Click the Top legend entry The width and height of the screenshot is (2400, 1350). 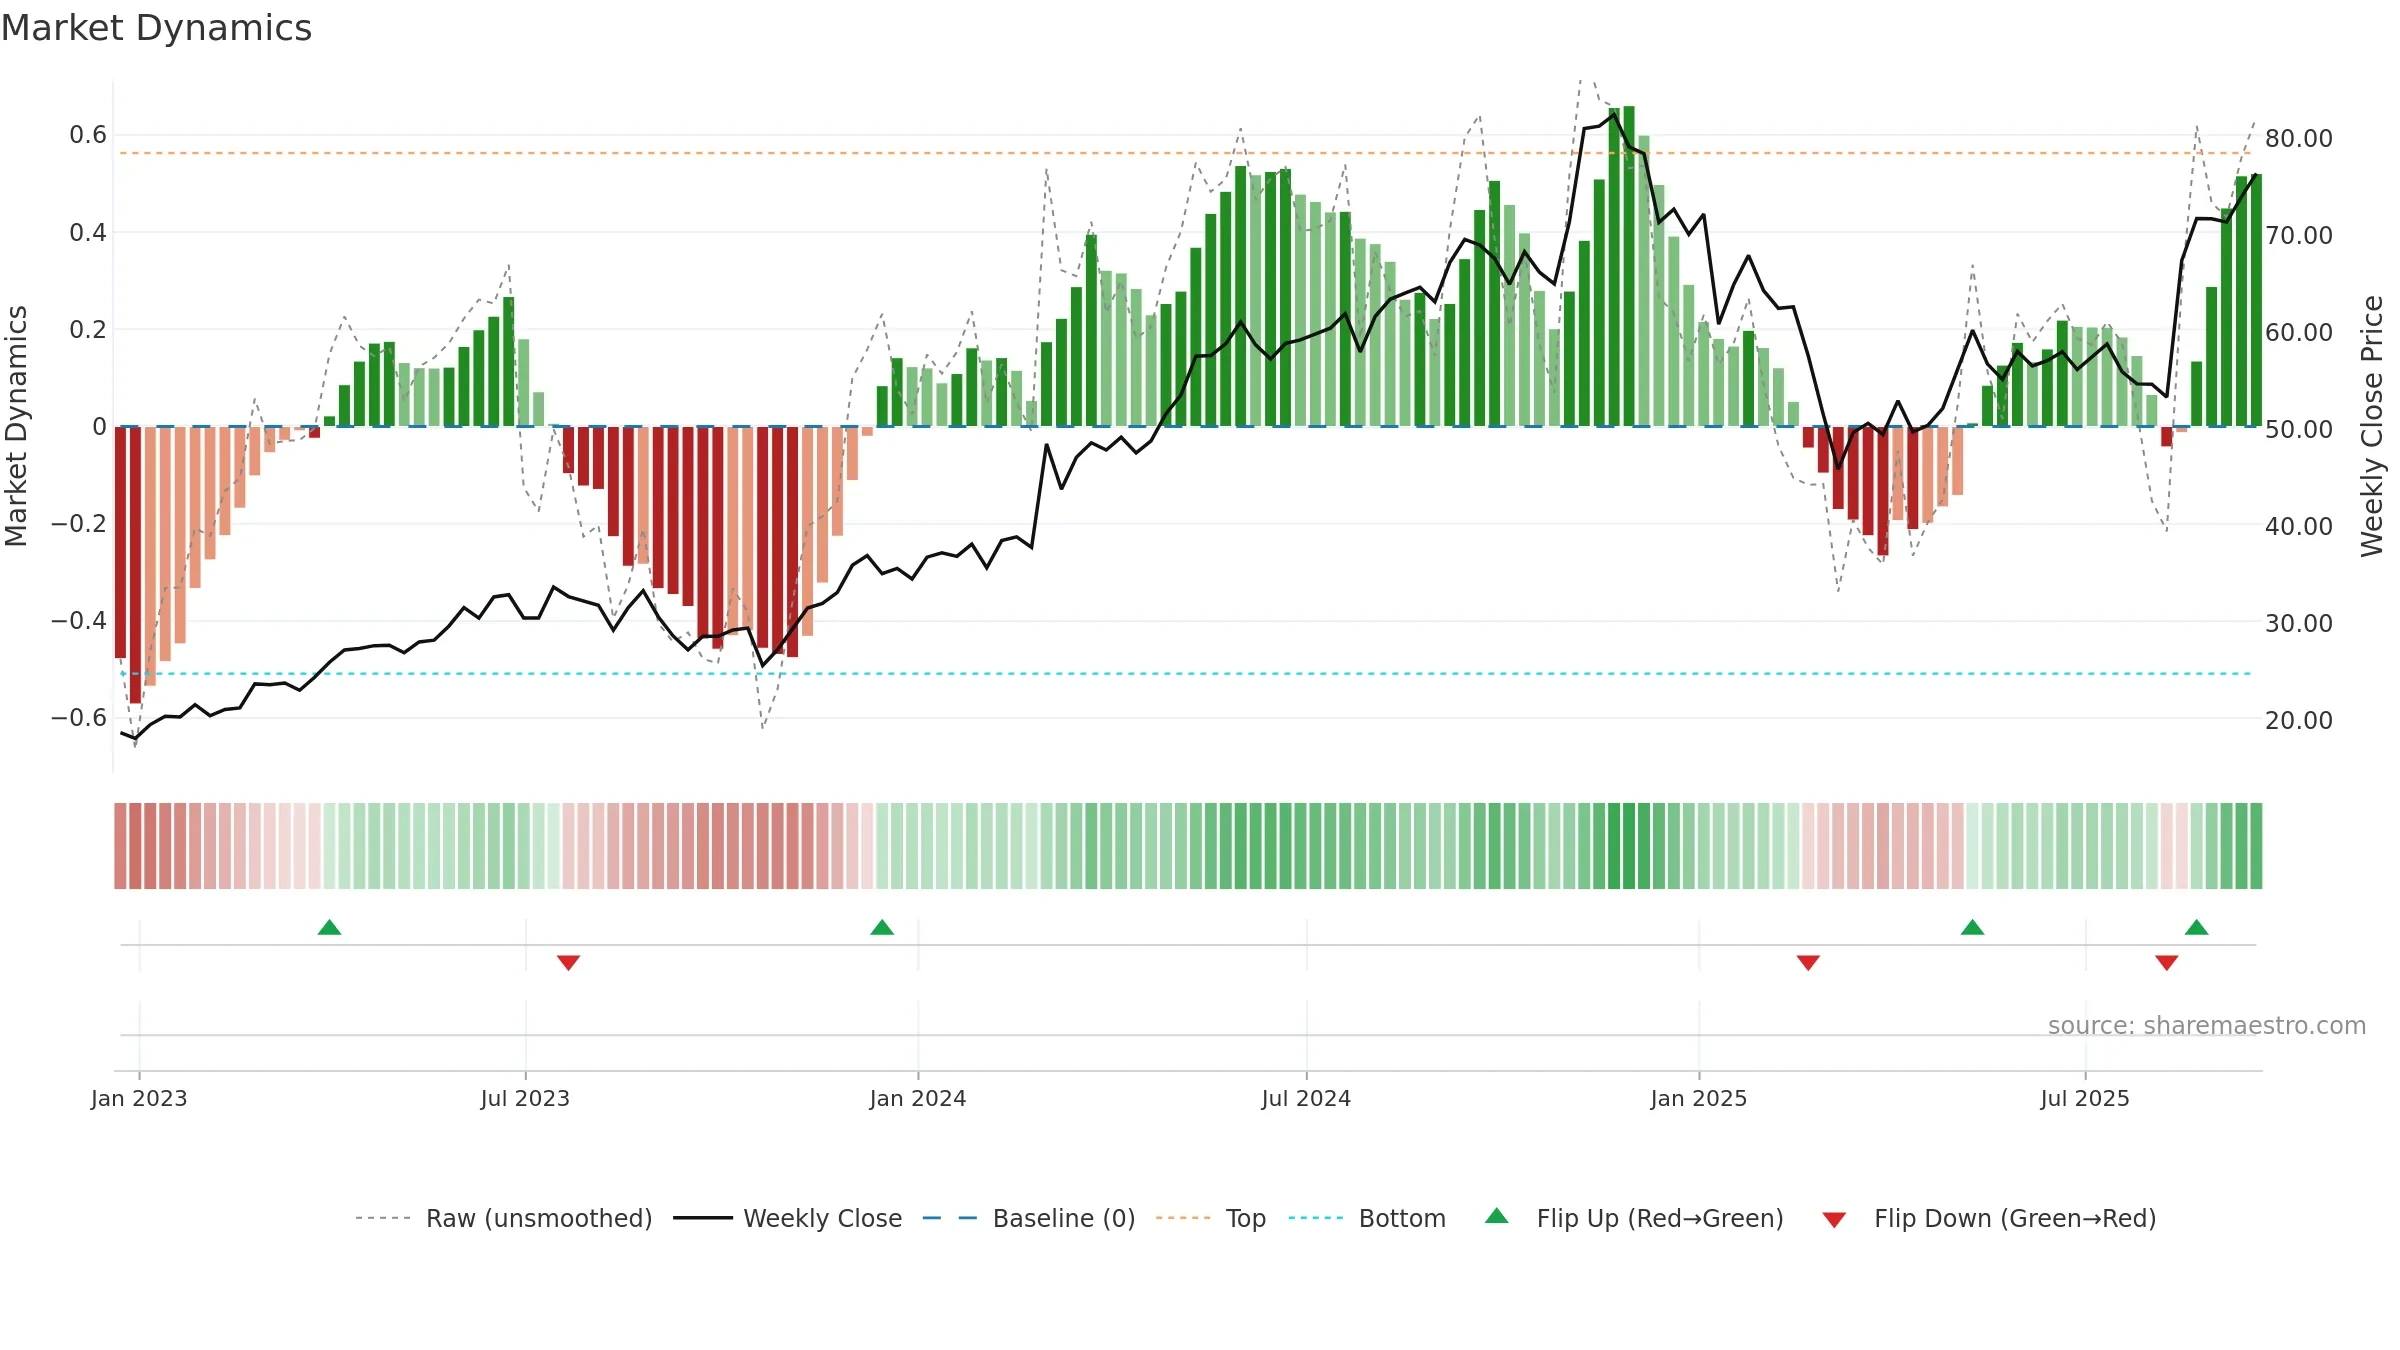pos(1210,1218)
